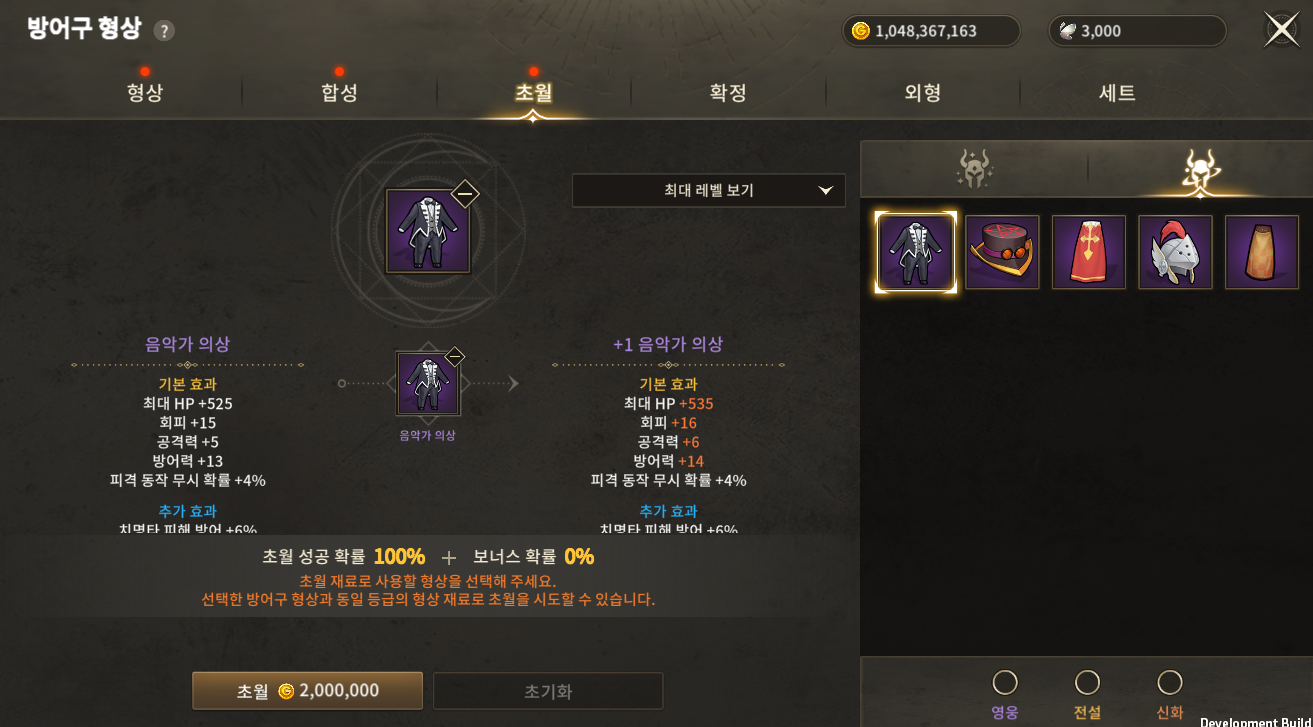The image size is (1313, 727).
Task: Open the 세트 tab
Action: (1117, 93)
